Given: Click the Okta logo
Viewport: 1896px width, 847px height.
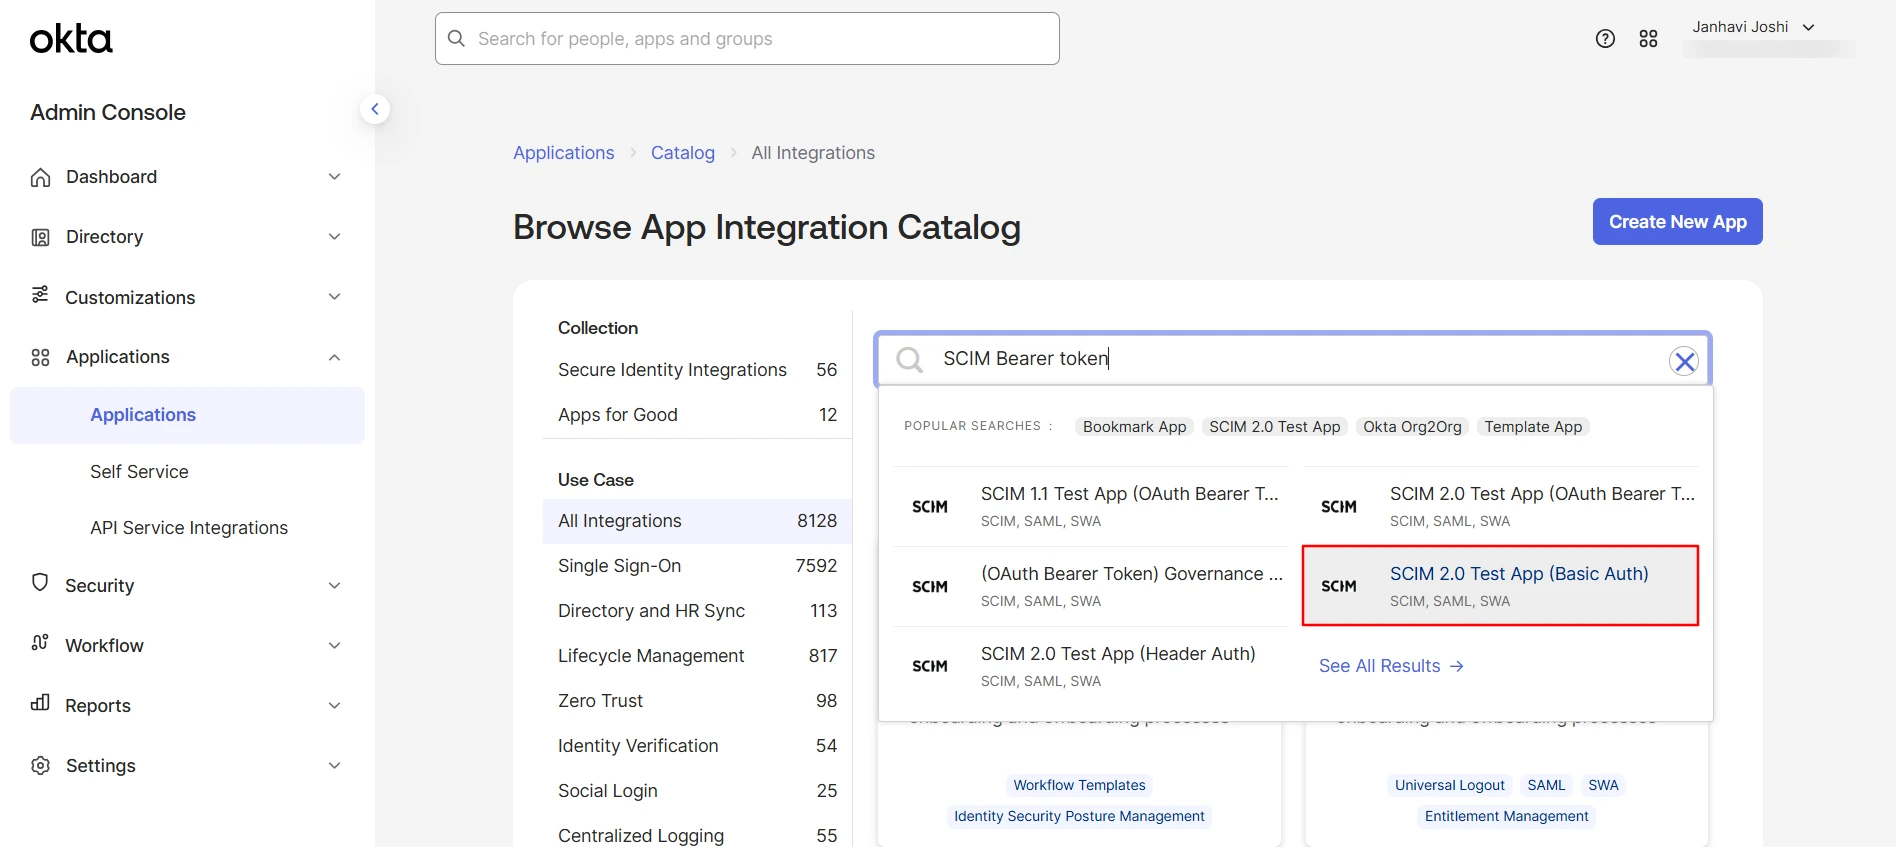Looking at the screenshot, I should tap(71, 39).
